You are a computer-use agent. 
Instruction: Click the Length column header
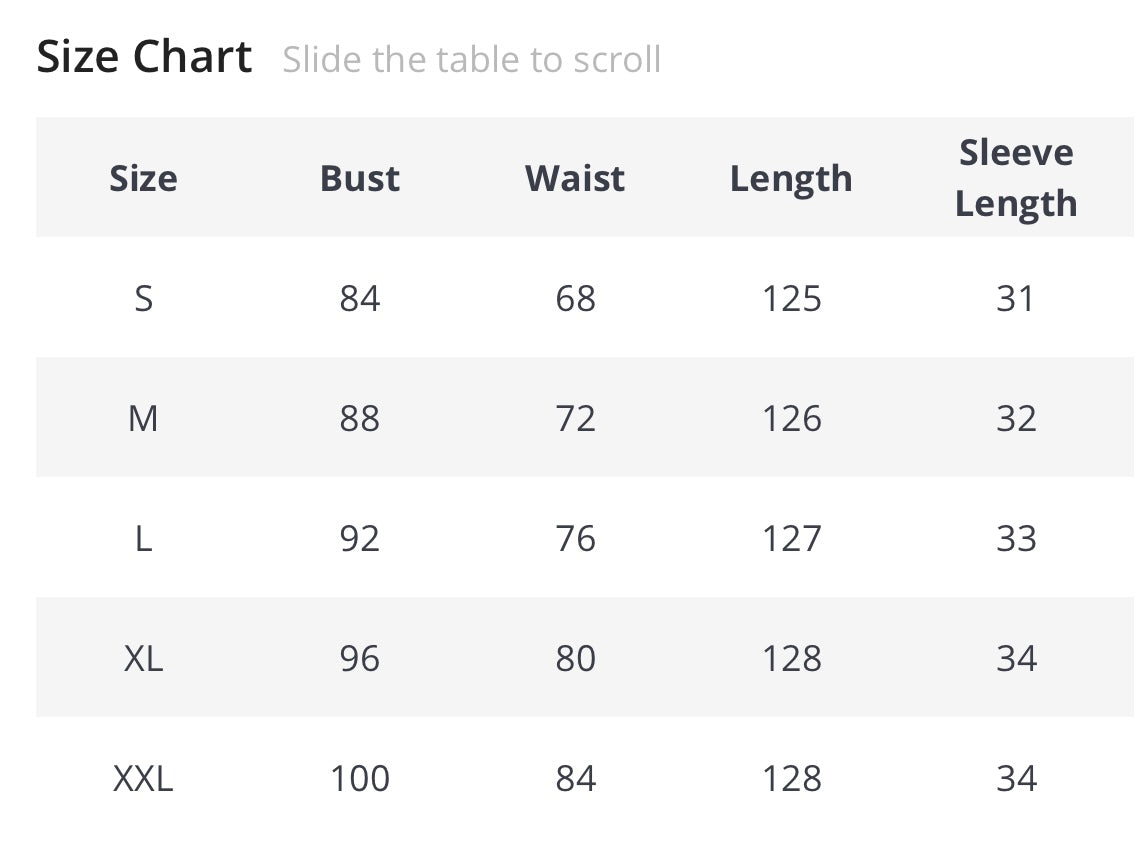click(791, 179)
